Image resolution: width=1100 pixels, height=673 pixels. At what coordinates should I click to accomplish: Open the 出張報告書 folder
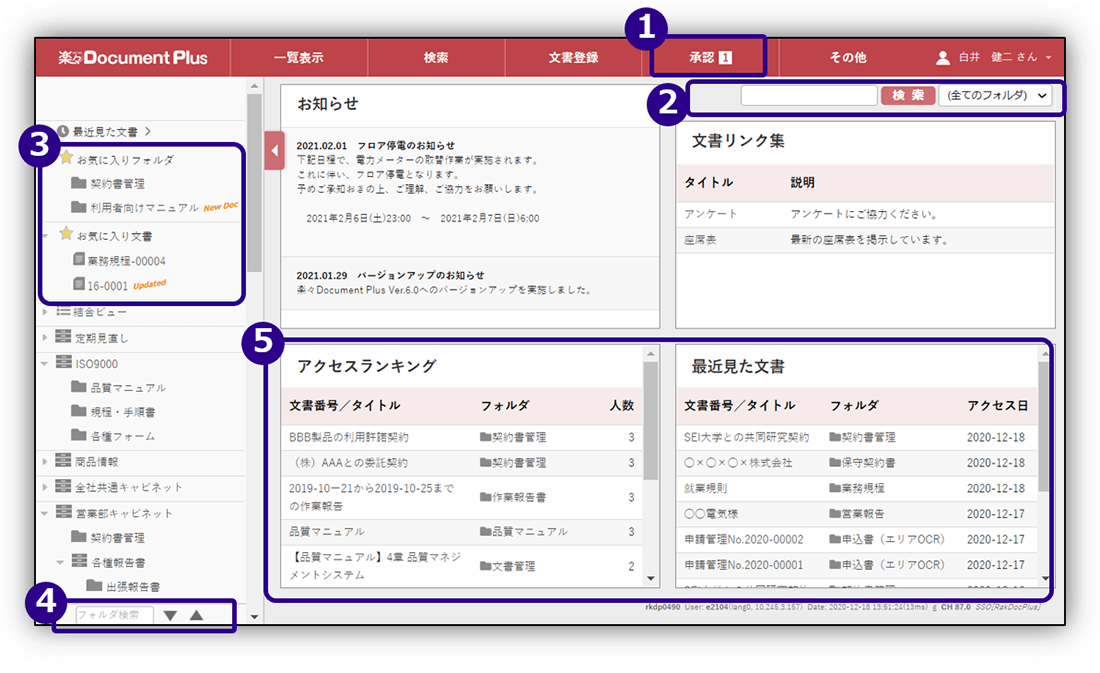pyautogui.click(x=133, y=587)
